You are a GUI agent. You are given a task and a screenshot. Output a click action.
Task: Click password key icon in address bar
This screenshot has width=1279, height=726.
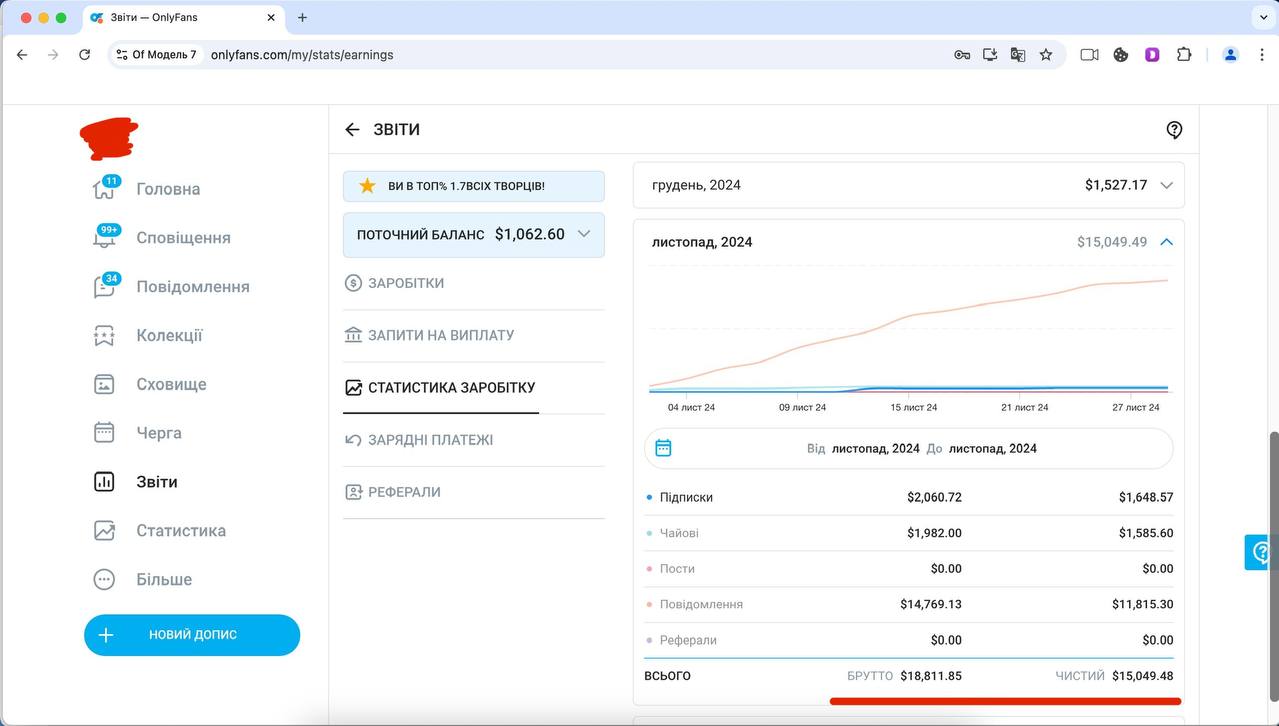(962, 55)
